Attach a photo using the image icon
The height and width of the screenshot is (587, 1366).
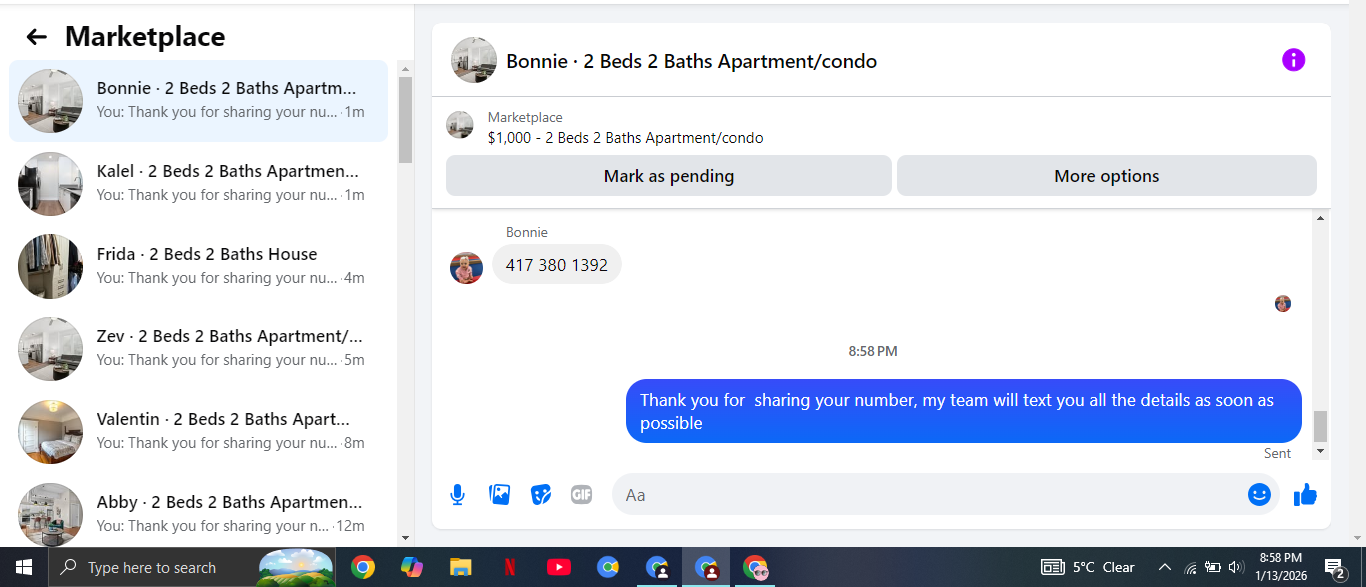(x=499, y=494)
